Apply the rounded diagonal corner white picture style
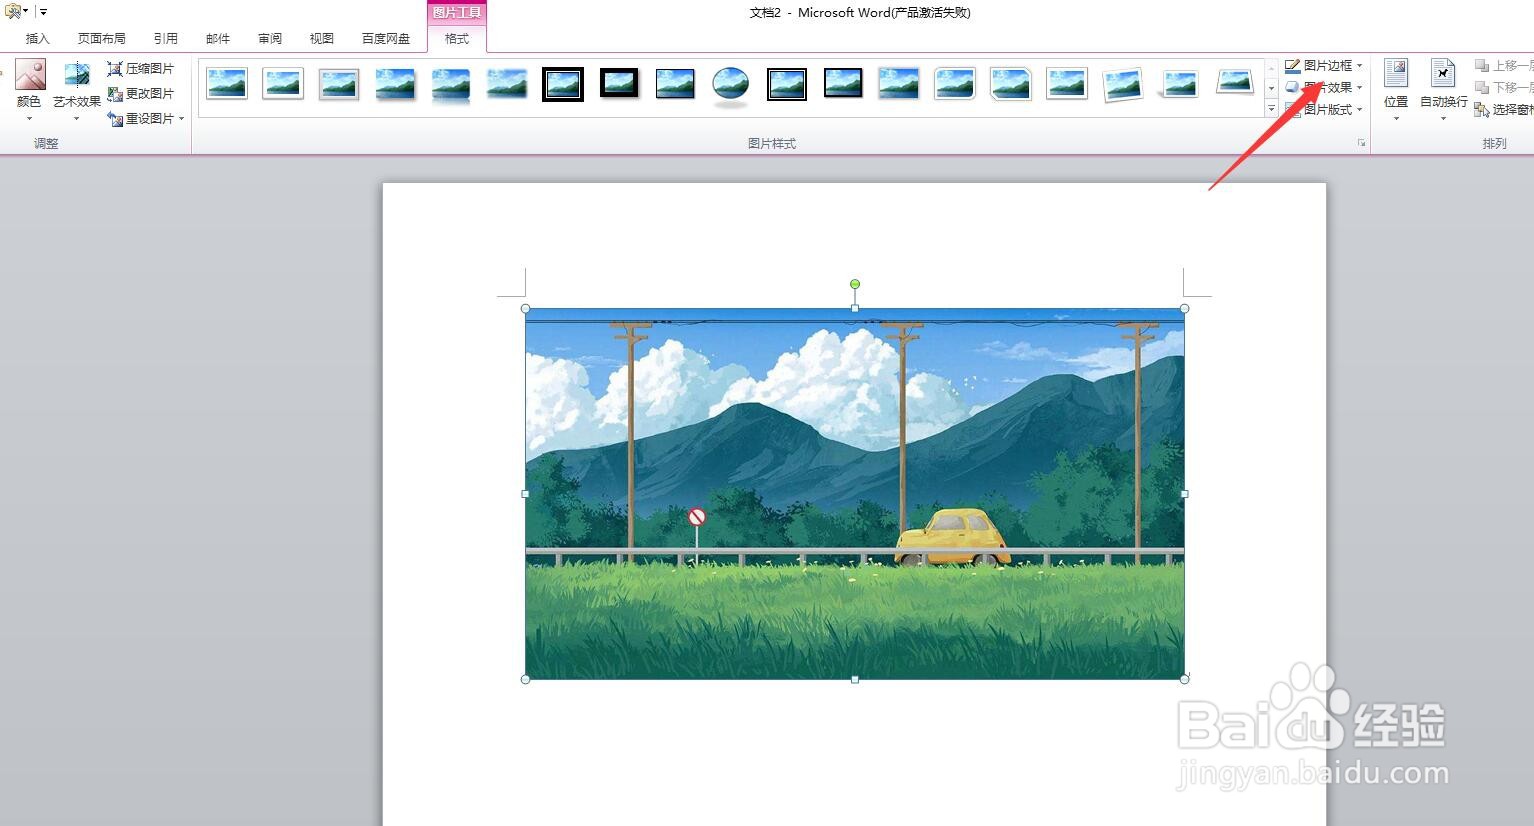The height and width of the screenshot is (826, 1534). click(x=955, y=84)
